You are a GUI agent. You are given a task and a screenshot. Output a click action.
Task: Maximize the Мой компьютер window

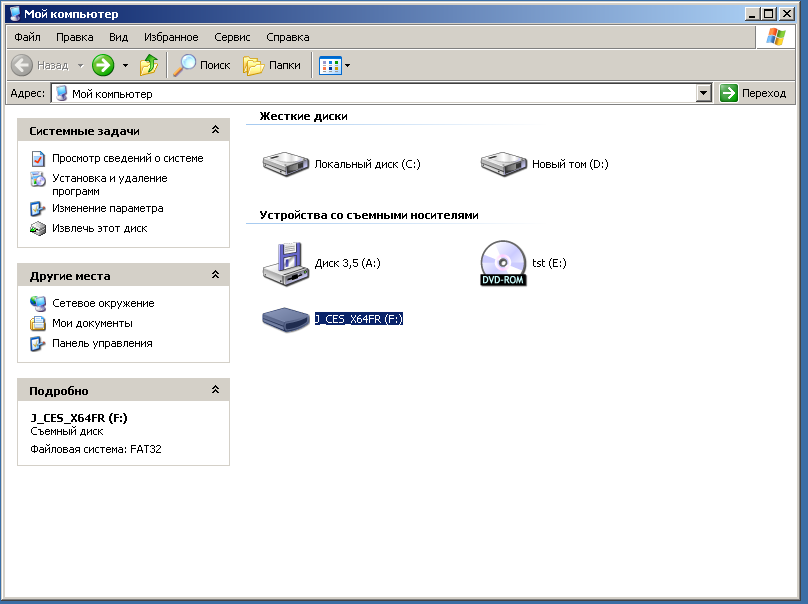pos(769,14)
